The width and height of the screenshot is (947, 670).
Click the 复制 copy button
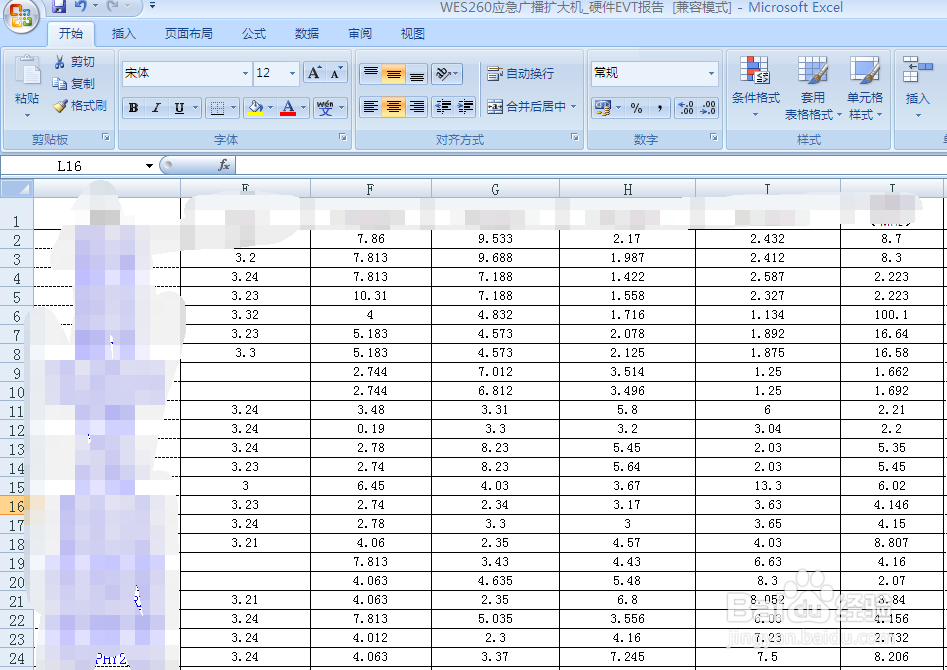coord(75,83)
